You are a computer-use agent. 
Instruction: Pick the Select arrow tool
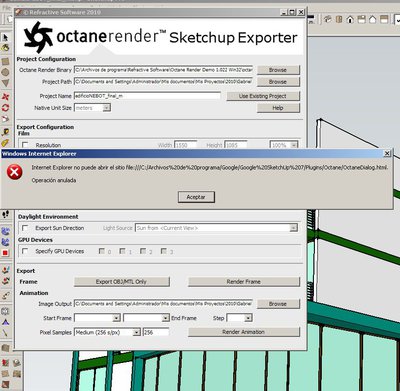click(5, 37)
